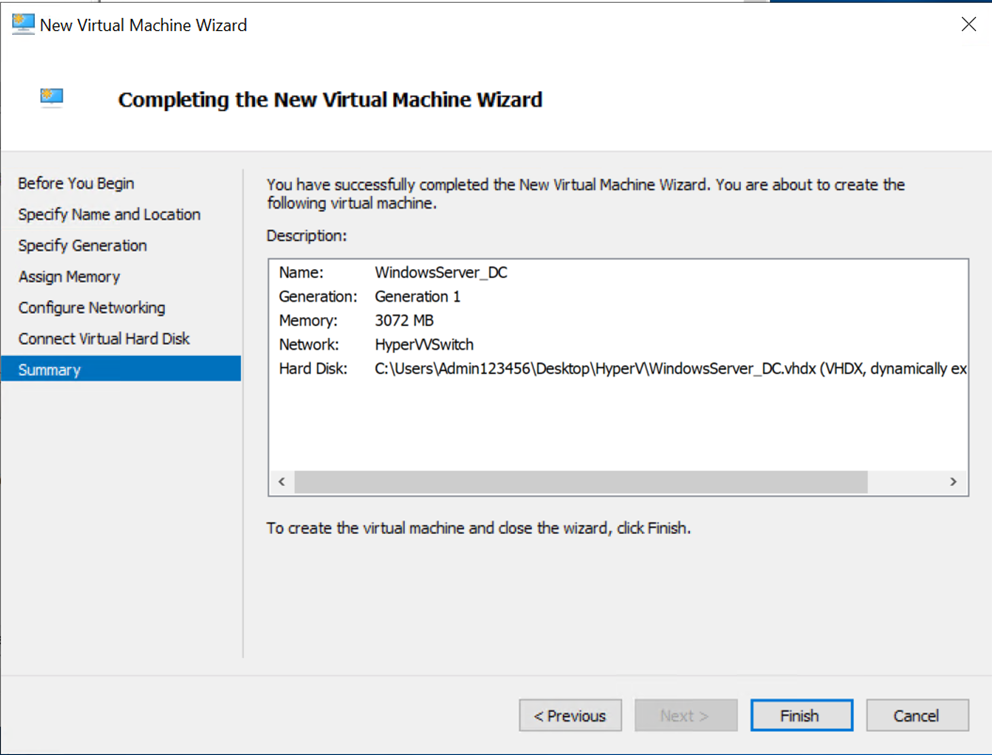Click the left scroll arrow under the summary

click(x=280, y=481)
